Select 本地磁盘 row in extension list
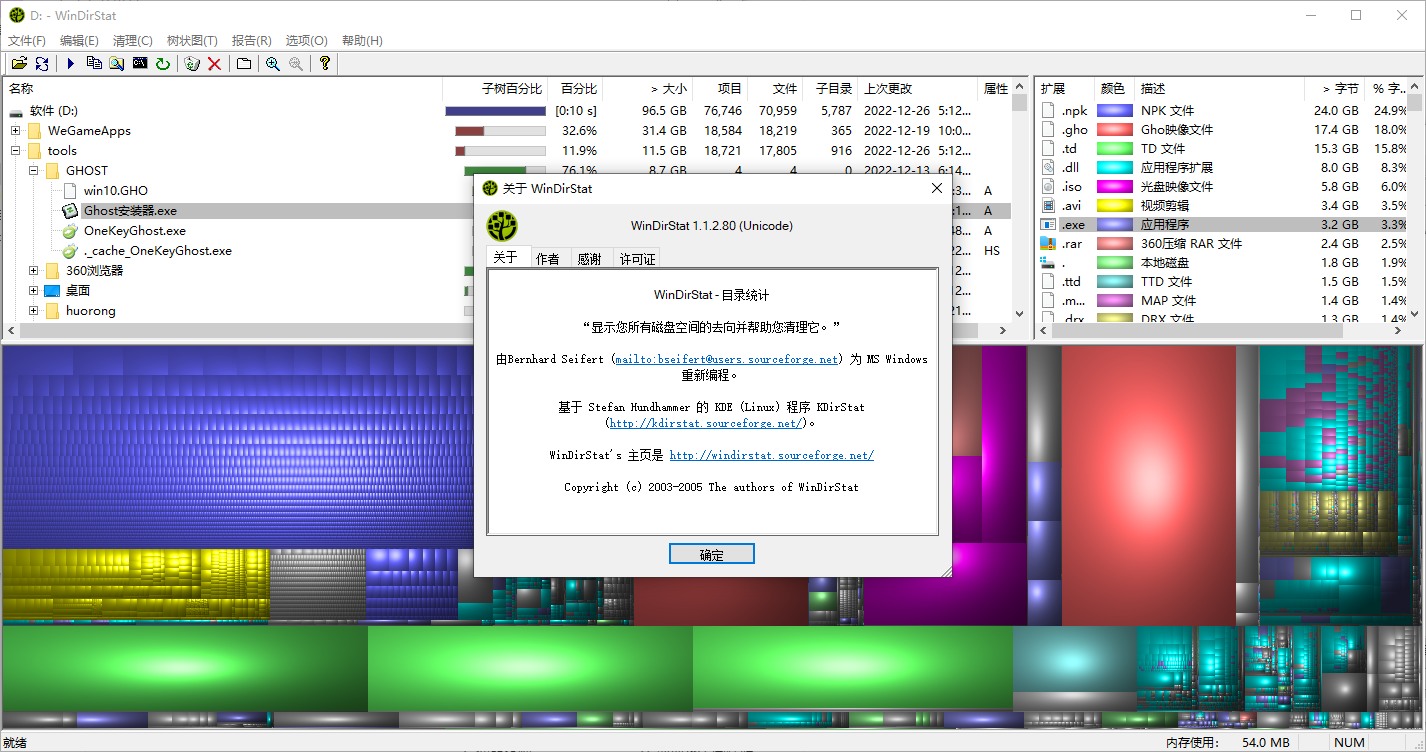Viewport: 1426px width, 752px height. click(x=1222, y=263)
